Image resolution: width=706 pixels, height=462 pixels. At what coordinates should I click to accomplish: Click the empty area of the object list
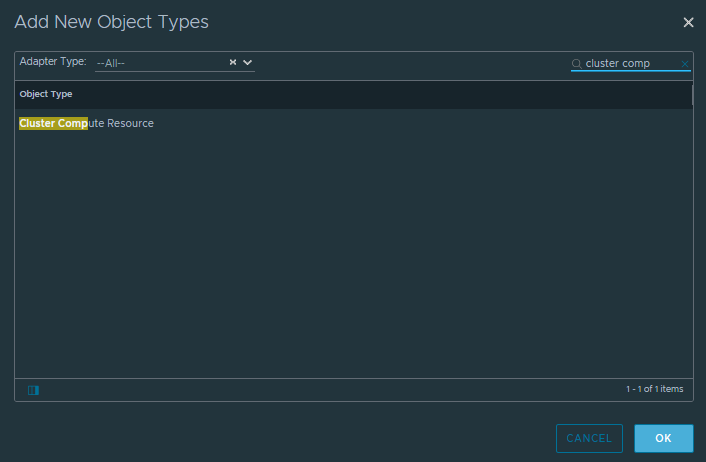[x=353, y=254]
